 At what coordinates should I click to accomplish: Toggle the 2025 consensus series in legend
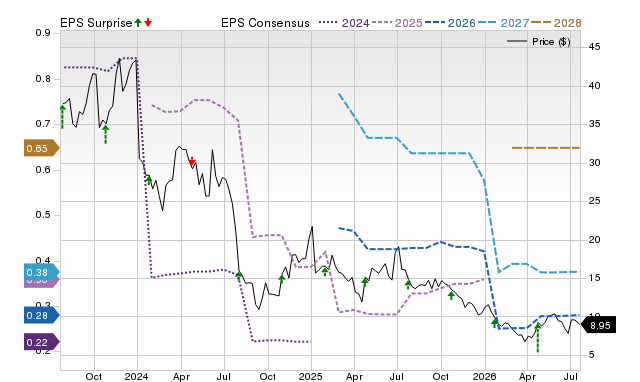[397, 23]
